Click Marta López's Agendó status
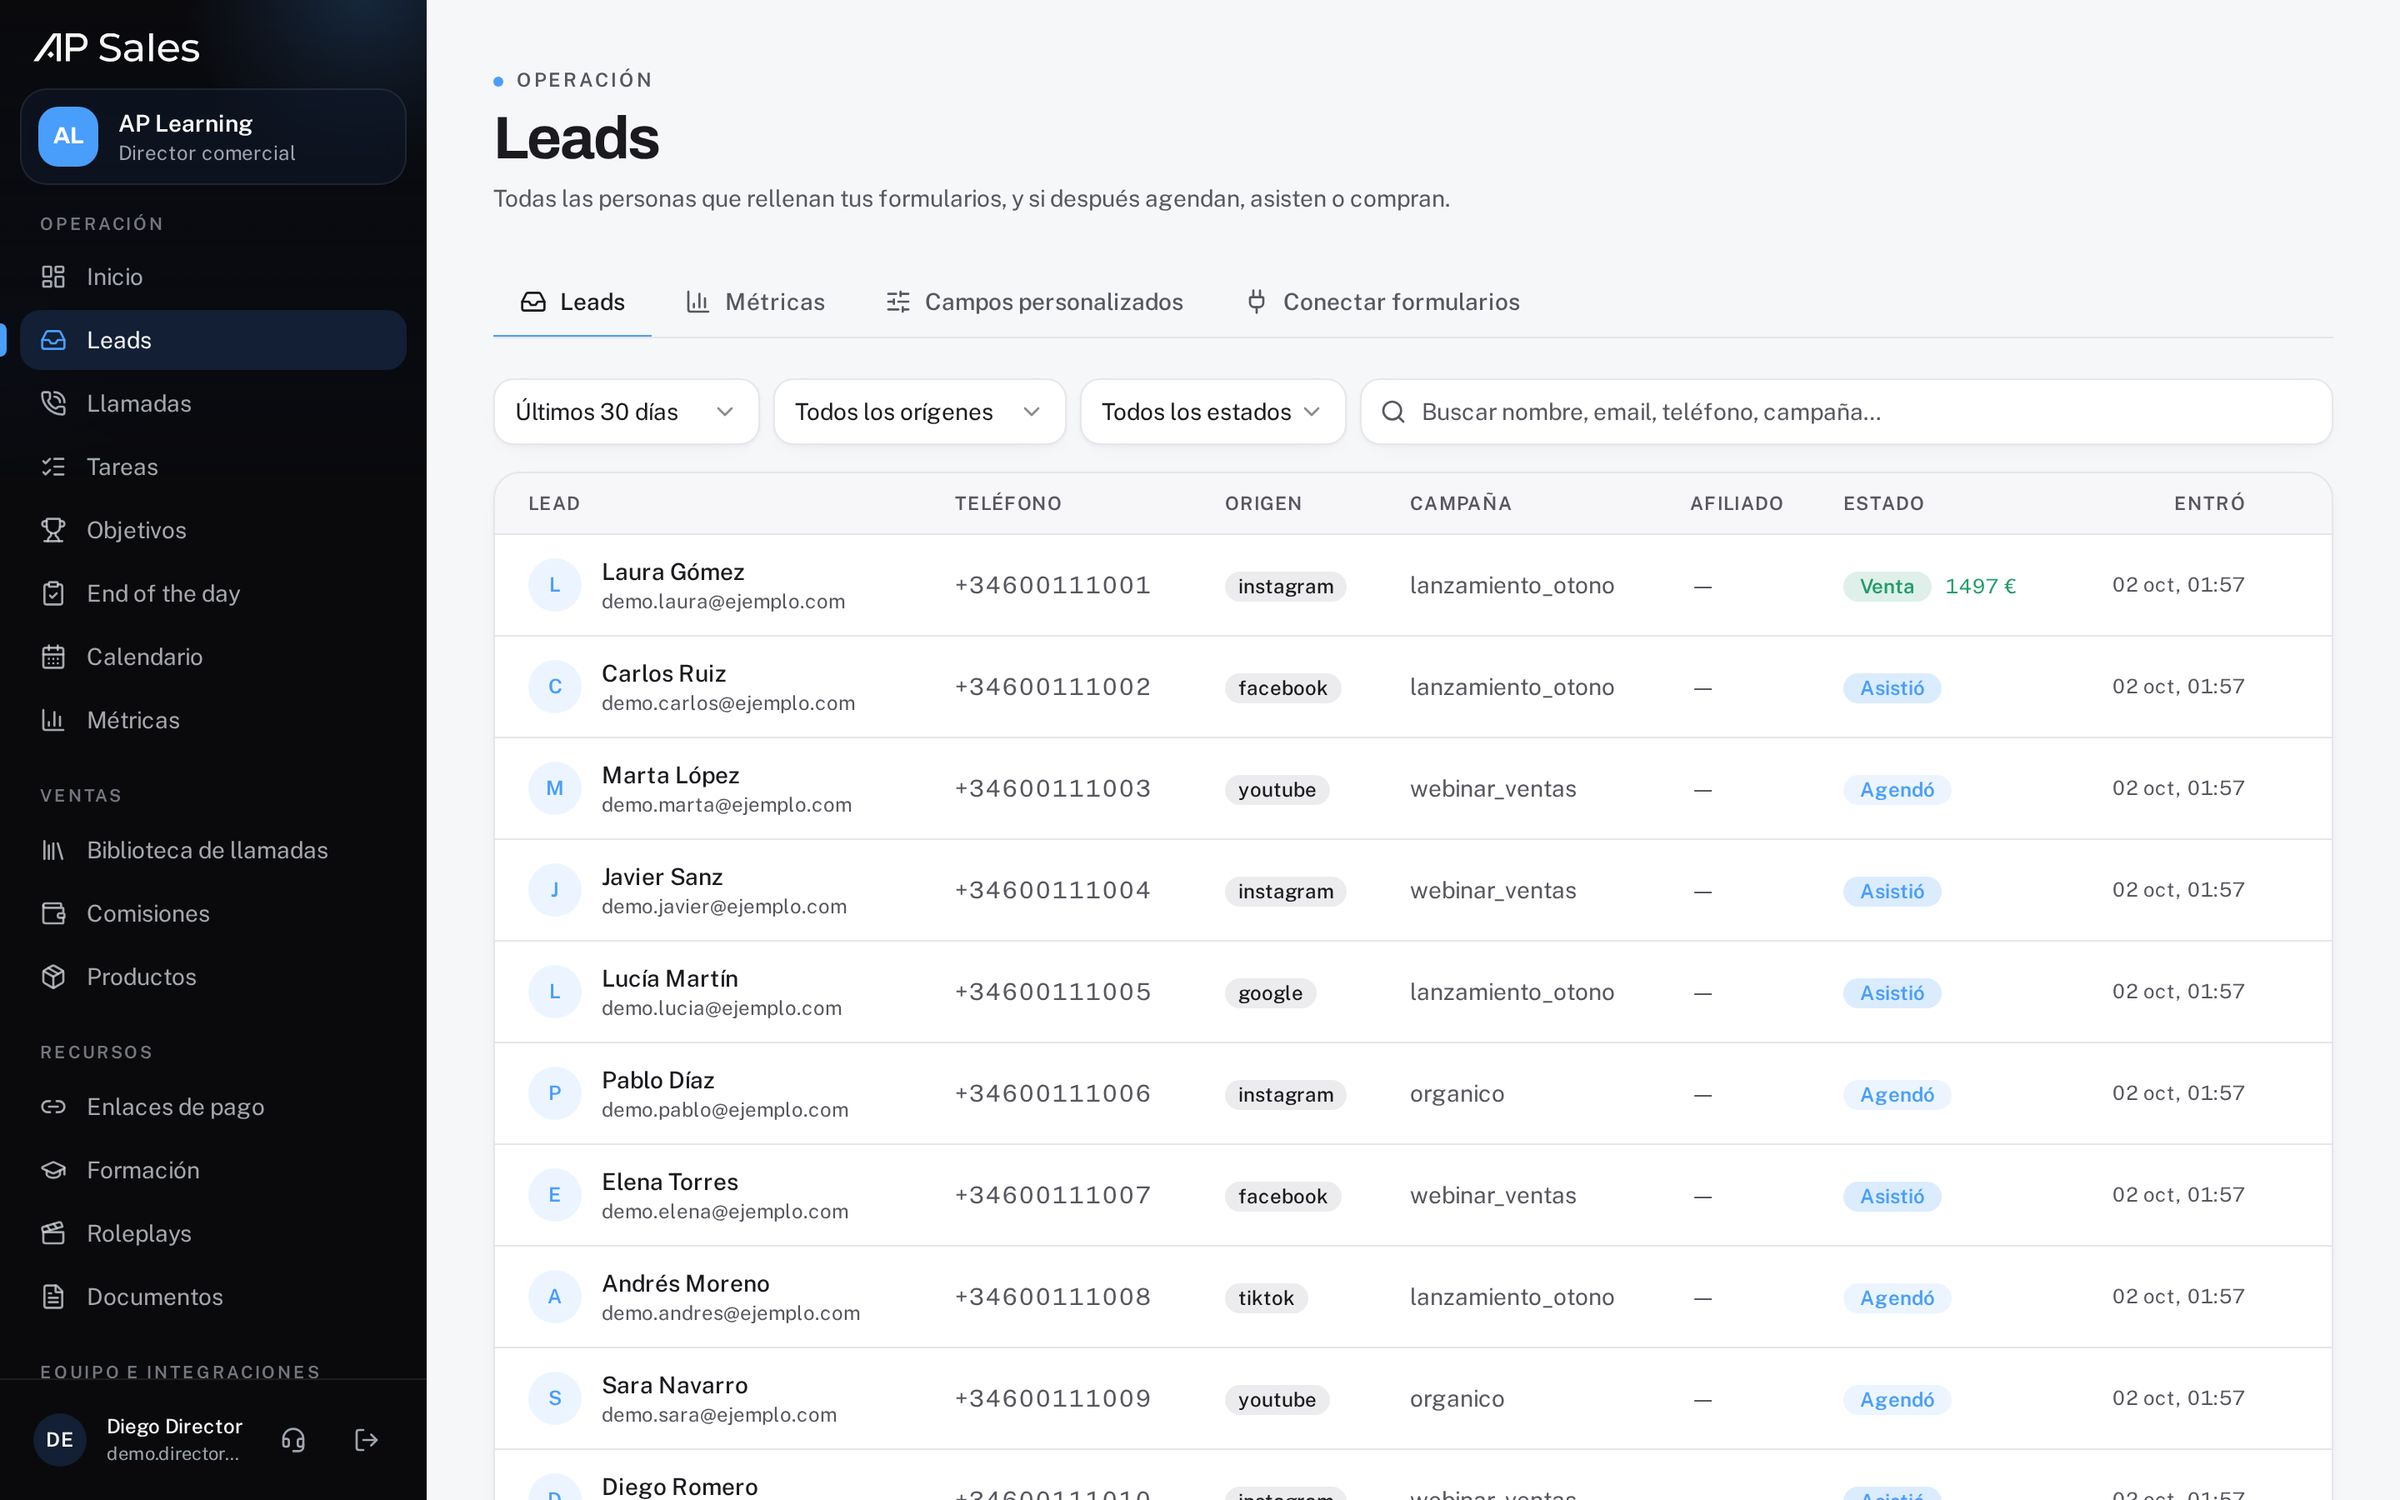Image resolution: width=2400 pixels, height=1500 pixels. 1896,790
